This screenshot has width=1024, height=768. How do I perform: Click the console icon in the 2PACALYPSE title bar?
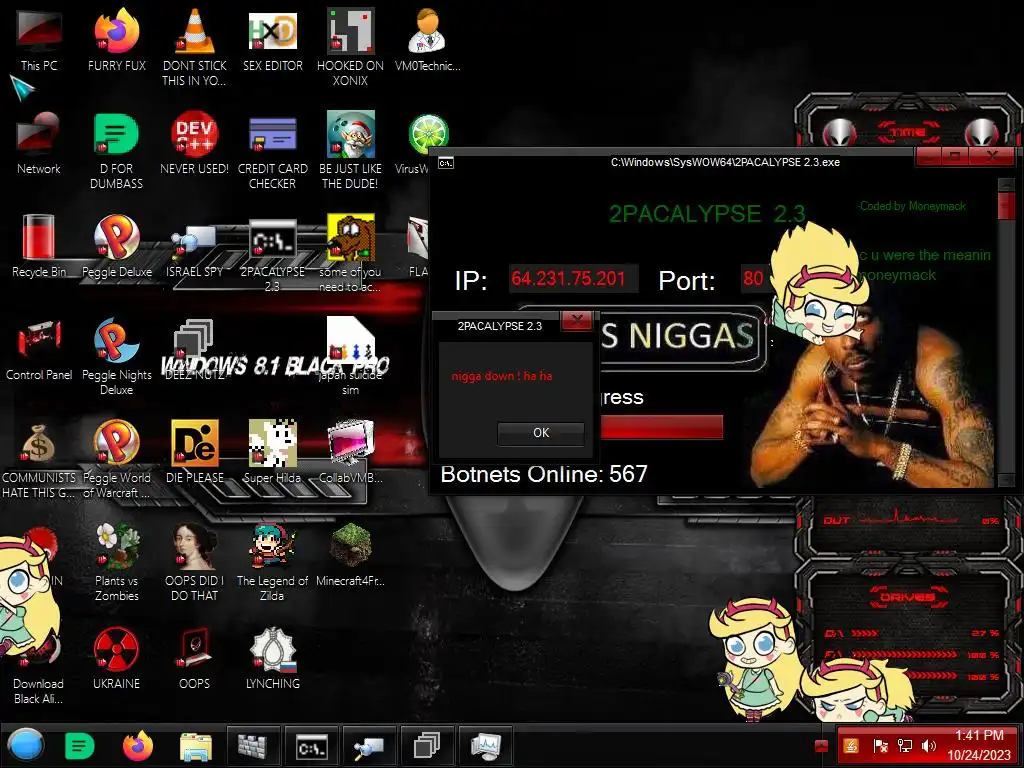(445, 163)
